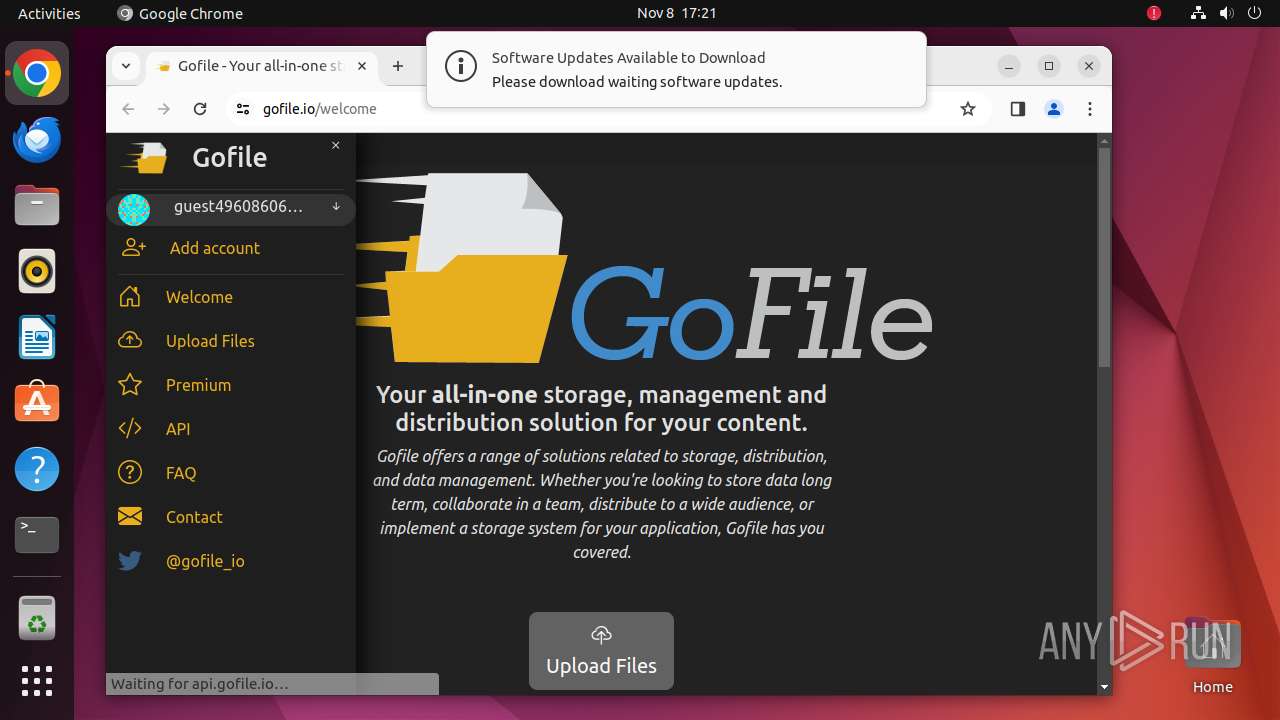This screenshot has width=1280, height=720.
Task: Open the Premium sidebar link
Action: coord(198,385)
